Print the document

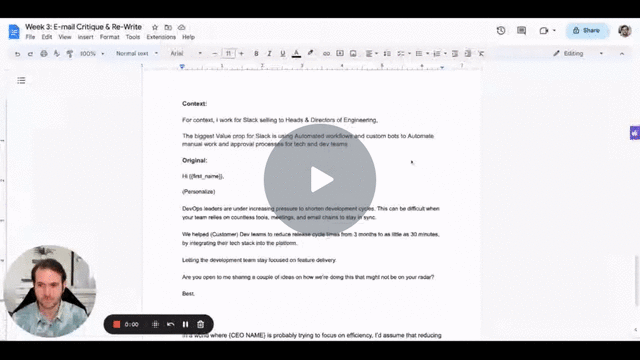coord(44,54)
